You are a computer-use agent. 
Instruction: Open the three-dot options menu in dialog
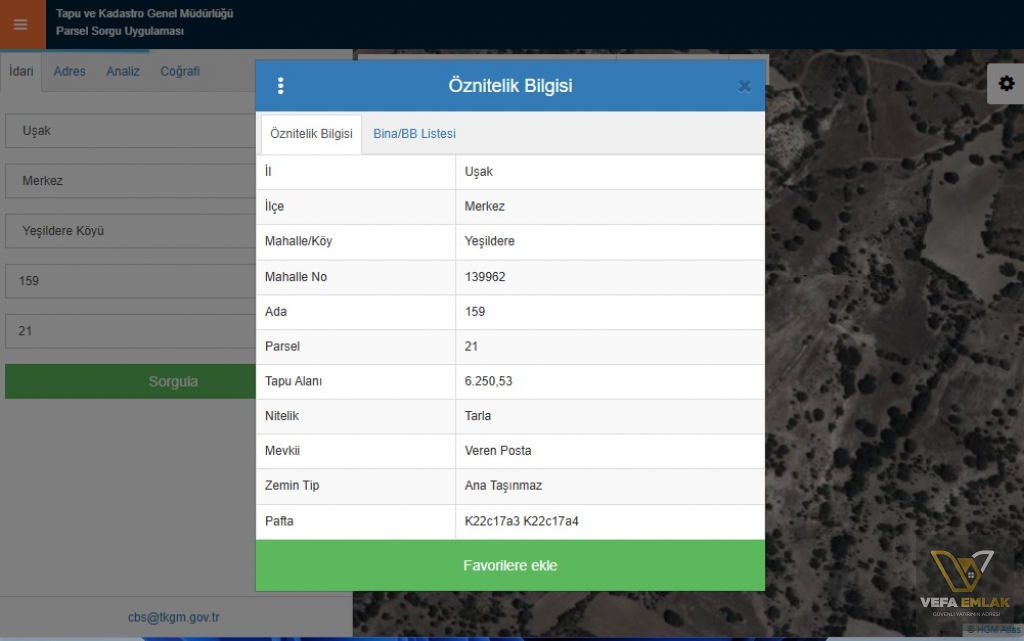[280, 86]
